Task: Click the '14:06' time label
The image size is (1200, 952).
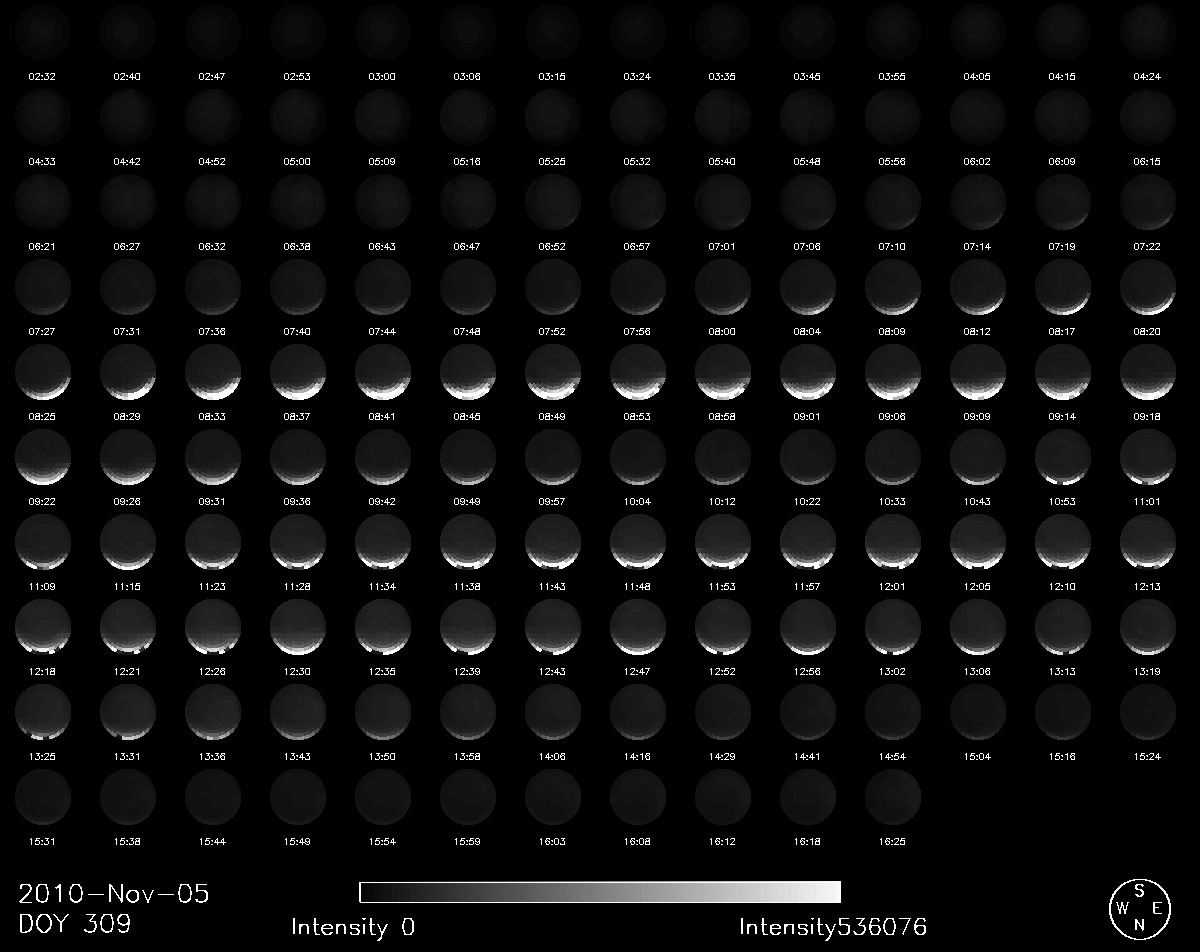Action: (553, 756)
